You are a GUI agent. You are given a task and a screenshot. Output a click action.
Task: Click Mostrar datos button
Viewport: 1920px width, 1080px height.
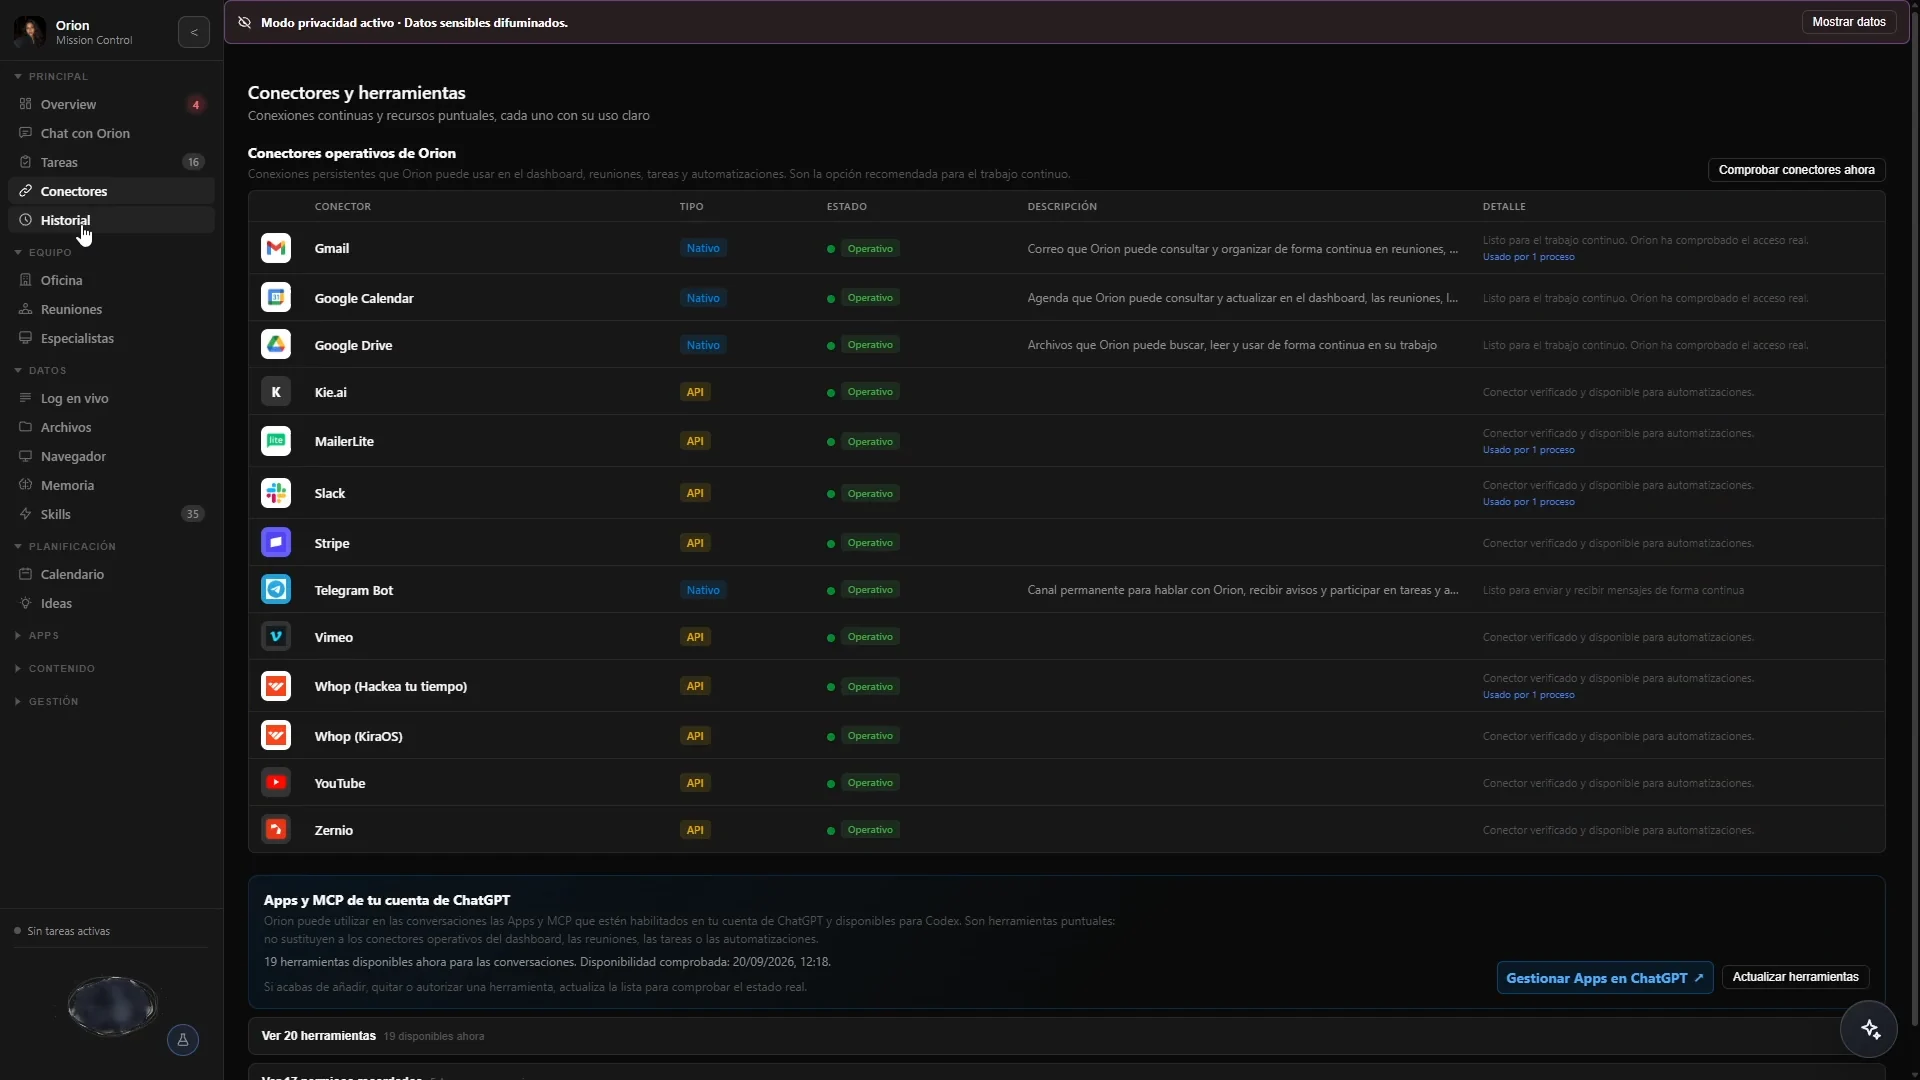[1849, 22]
